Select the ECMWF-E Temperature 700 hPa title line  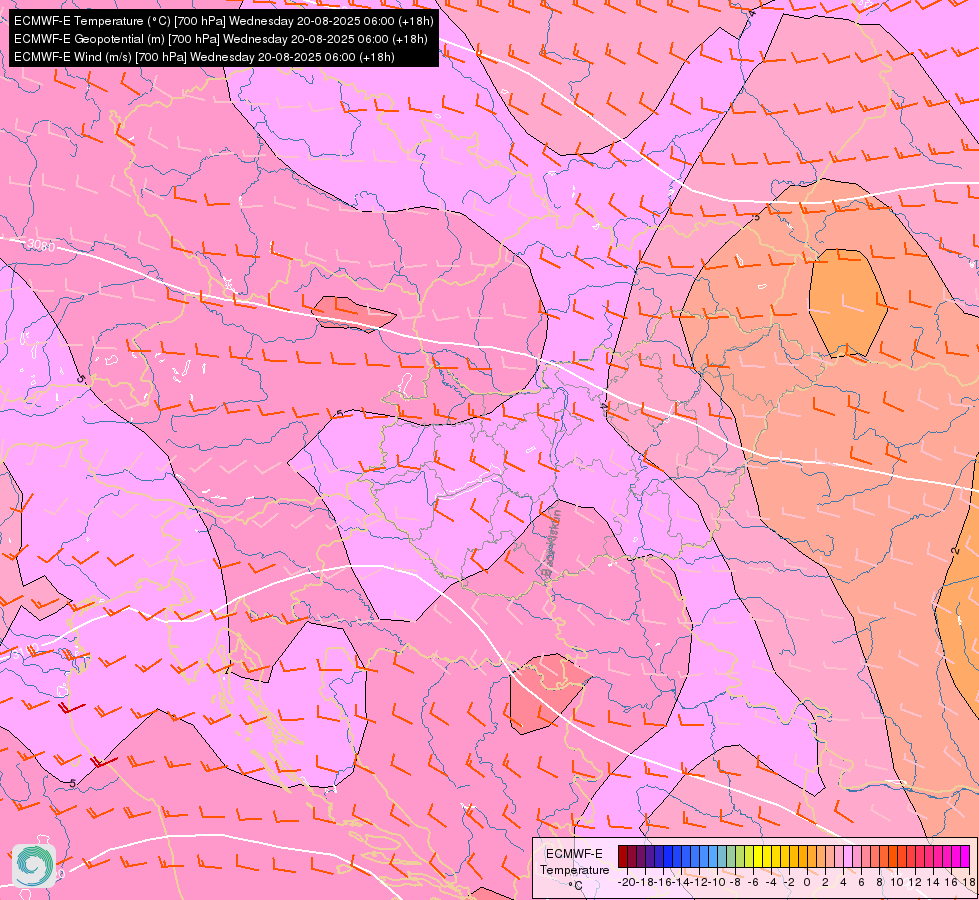click(224, 21)
